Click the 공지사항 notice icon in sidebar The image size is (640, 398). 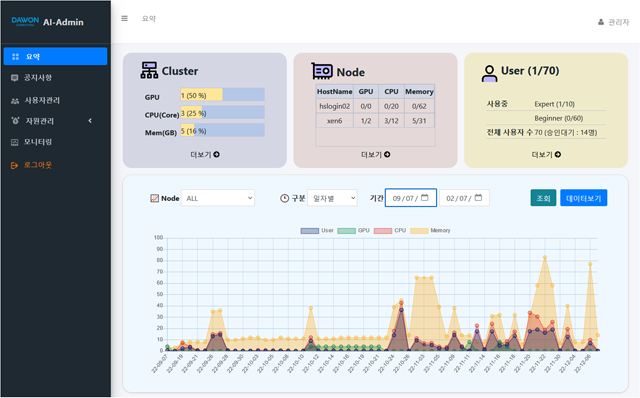[x=15, y=78]
